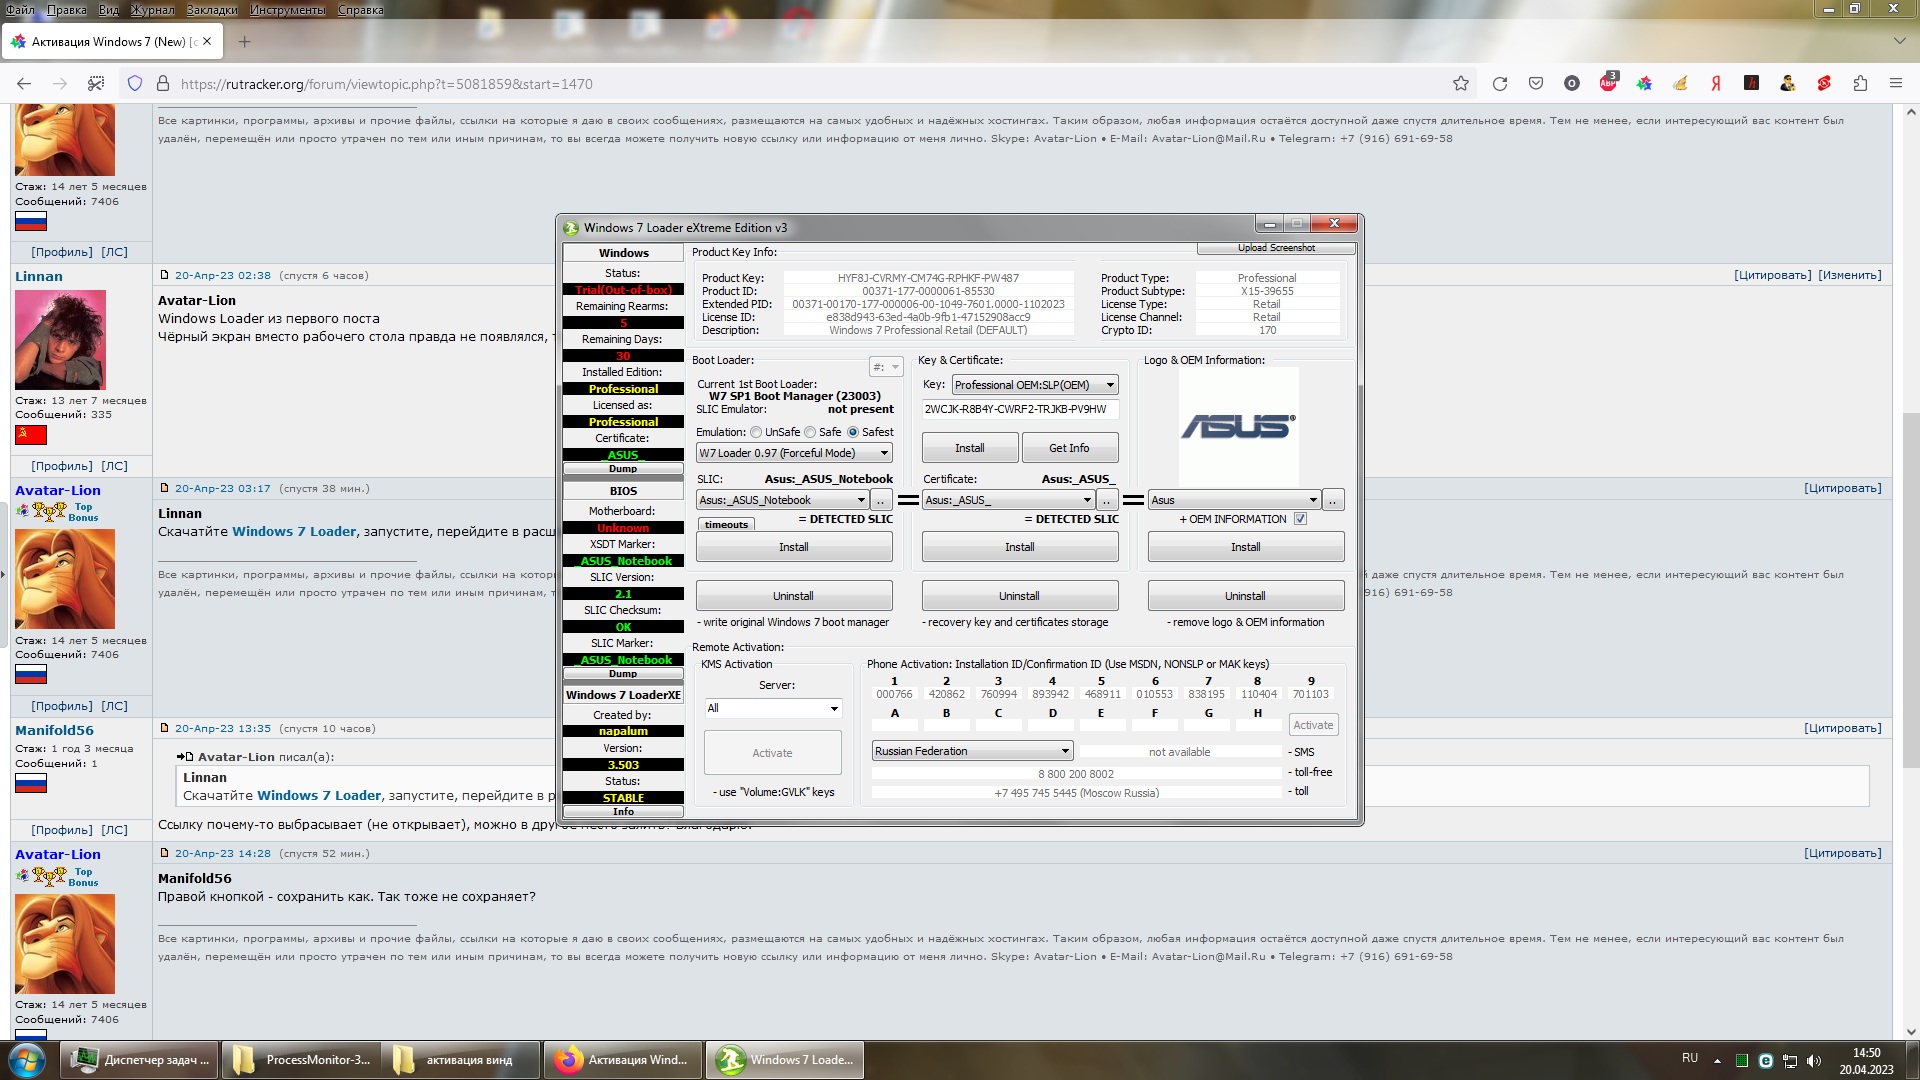Viewport: 1920px width, 1080px height.
Task: Click the browser address bar URL
Action: point(386,84)
